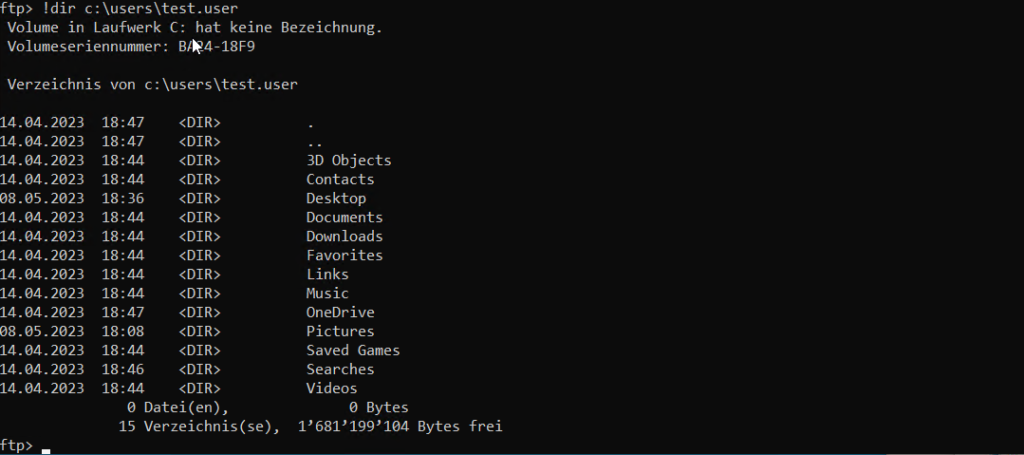This screenshot has width=1024, height=455.
Task: Click the 08.05.2023 date for Desktop
Action: click(x=42, y=198)
